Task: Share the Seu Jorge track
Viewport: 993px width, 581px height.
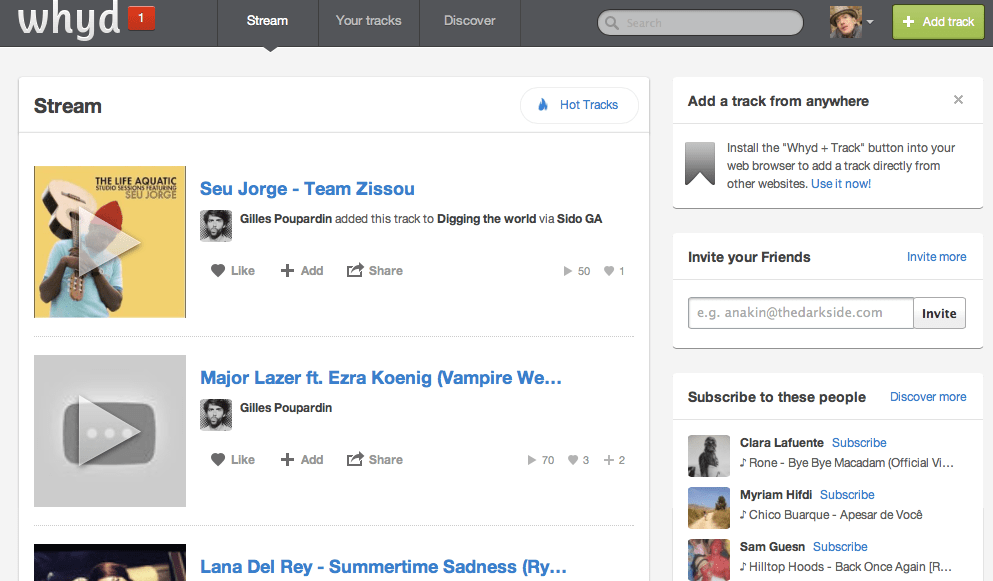Action: point(375,271)
